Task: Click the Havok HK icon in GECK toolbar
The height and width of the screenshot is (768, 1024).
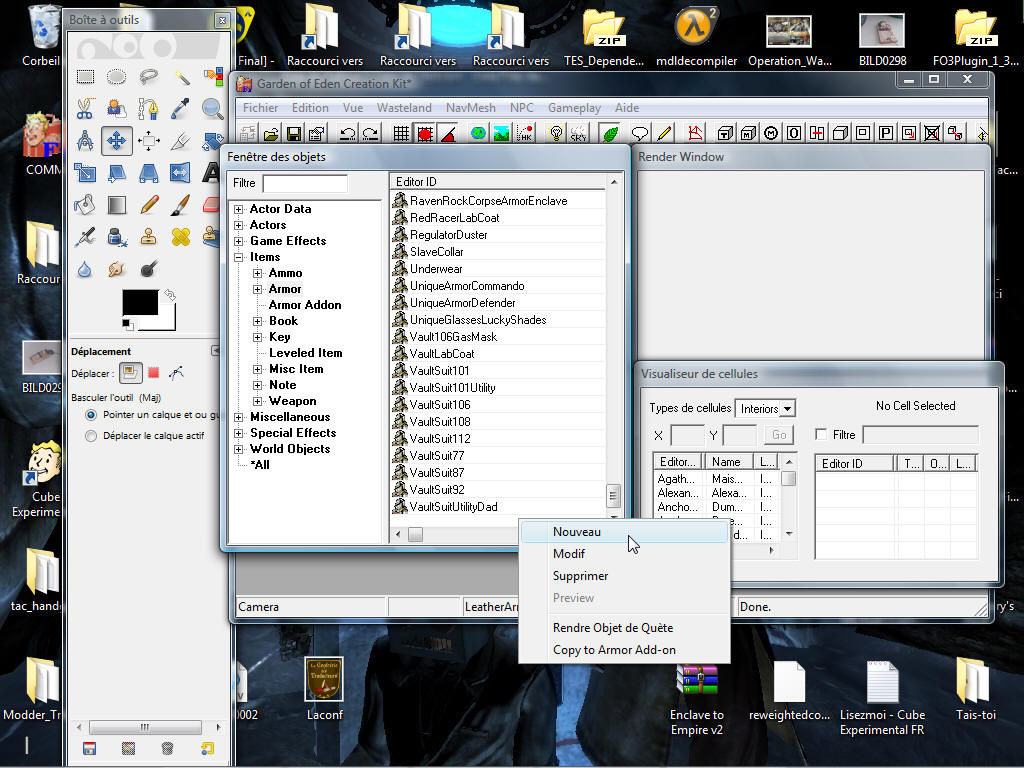Action: pos(524,134)
